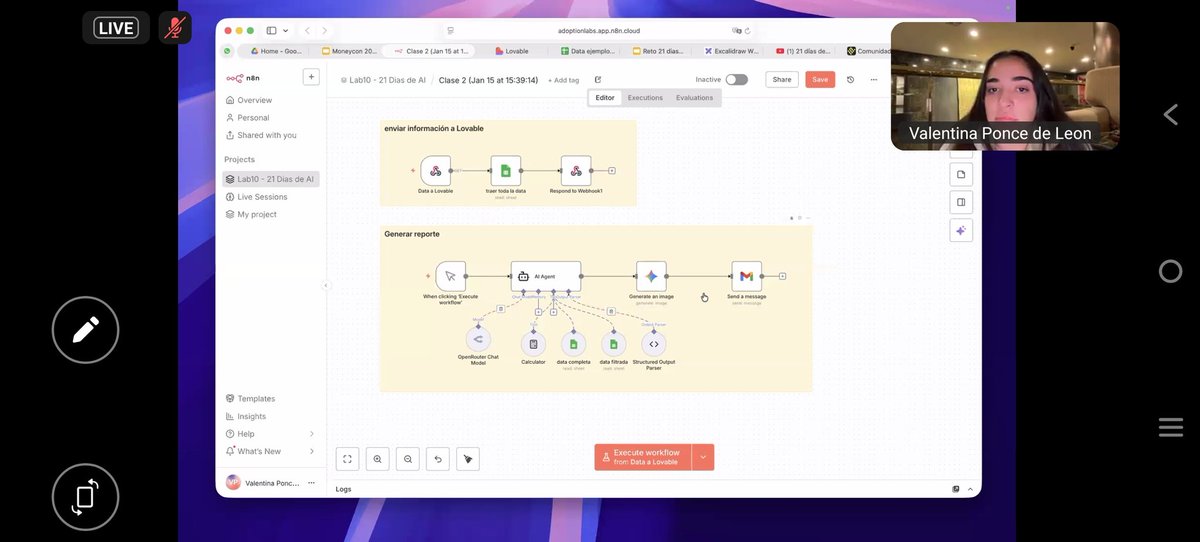Open the AI Agent node
Image resolution: width=1200 pixels, height=542 pixels.
tap(546, 276)
